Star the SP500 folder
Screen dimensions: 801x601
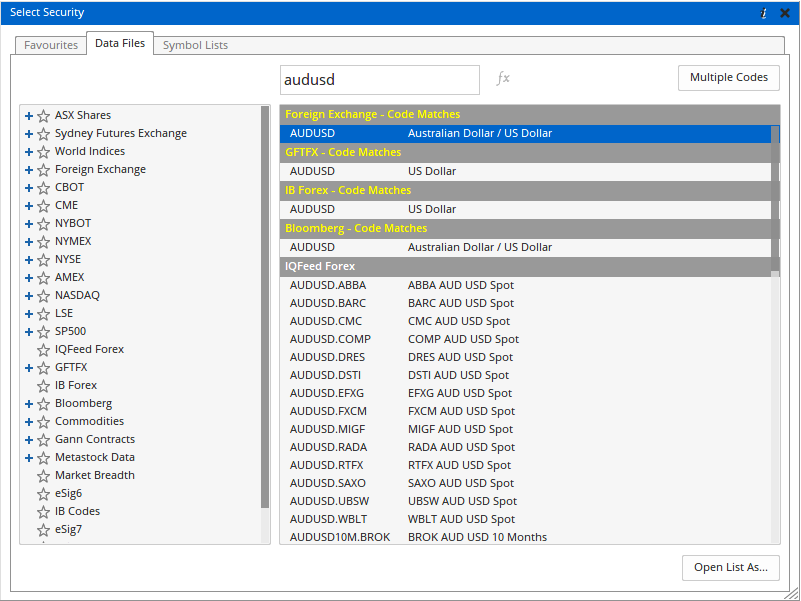coord(43,332)
